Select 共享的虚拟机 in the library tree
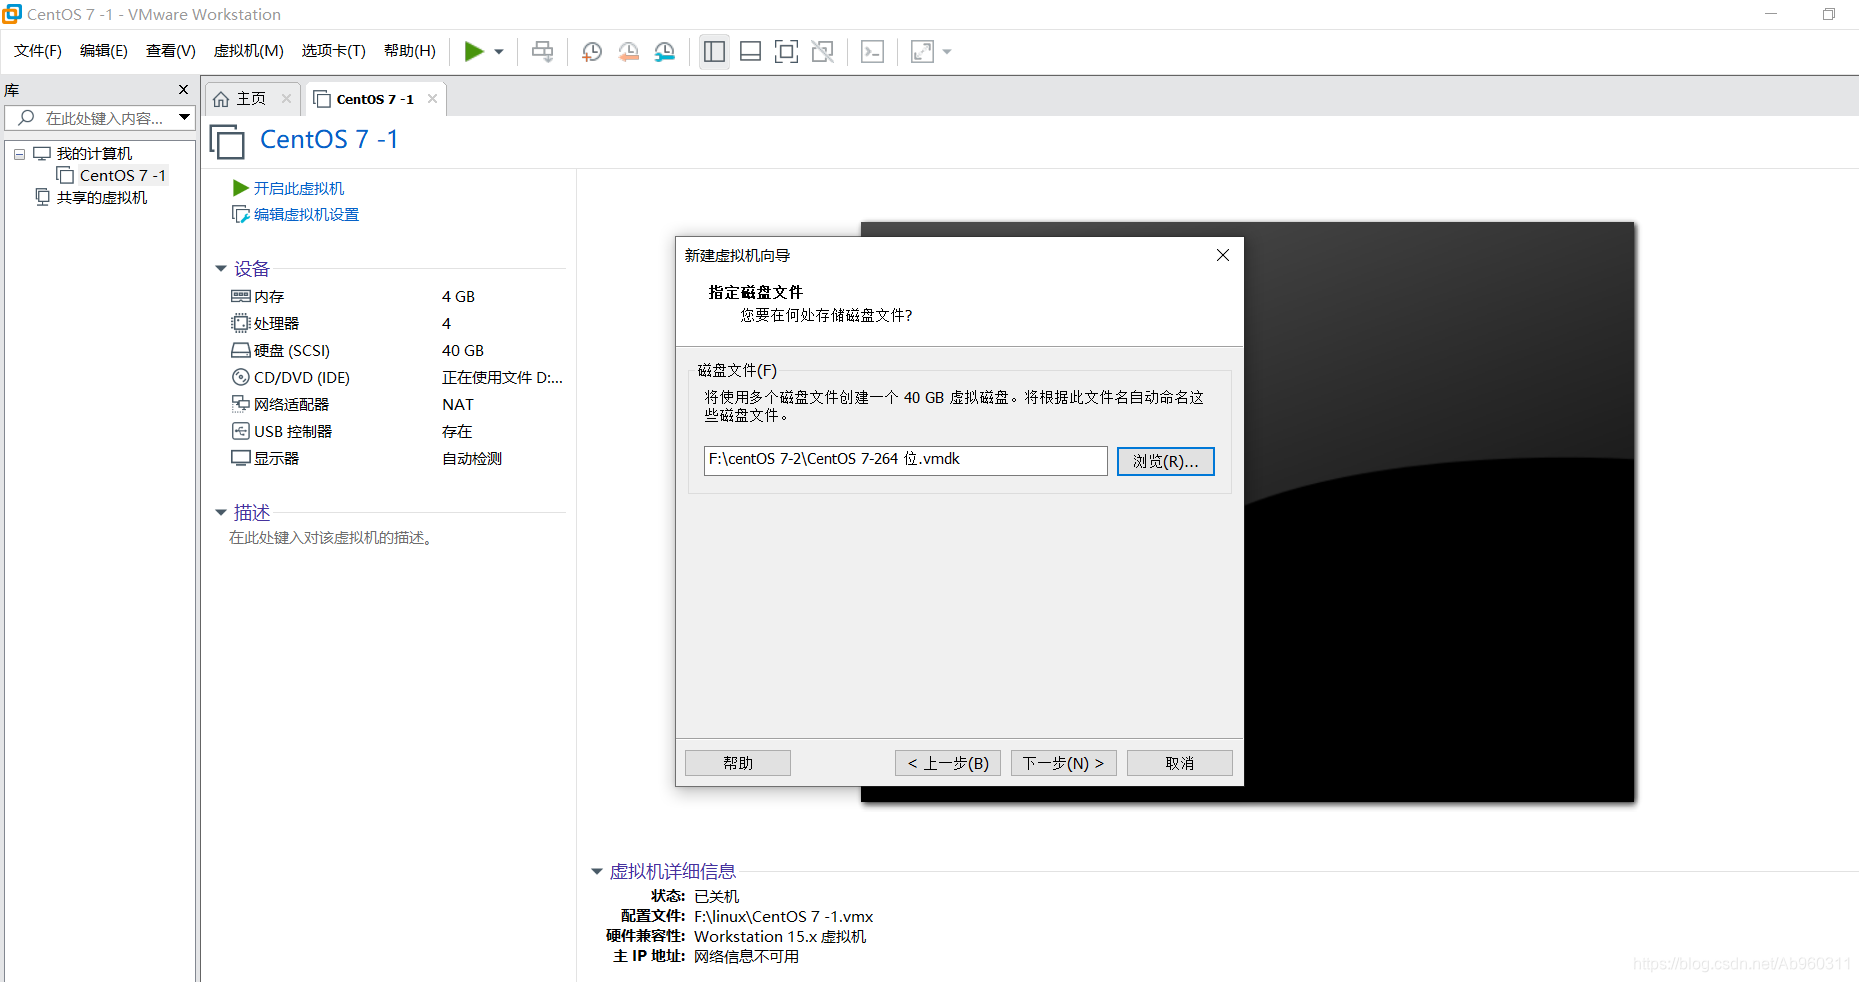The width and height of the screenshot is (1859, 982). click(101, 197)
